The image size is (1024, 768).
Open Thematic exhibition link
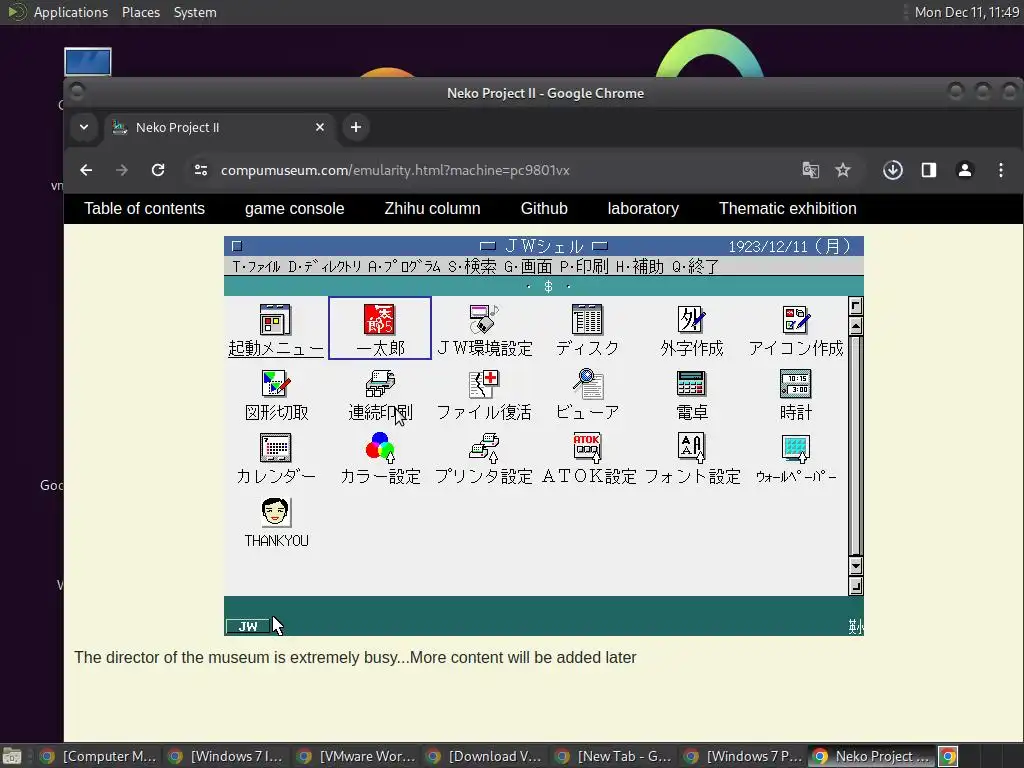pos(788,208)
